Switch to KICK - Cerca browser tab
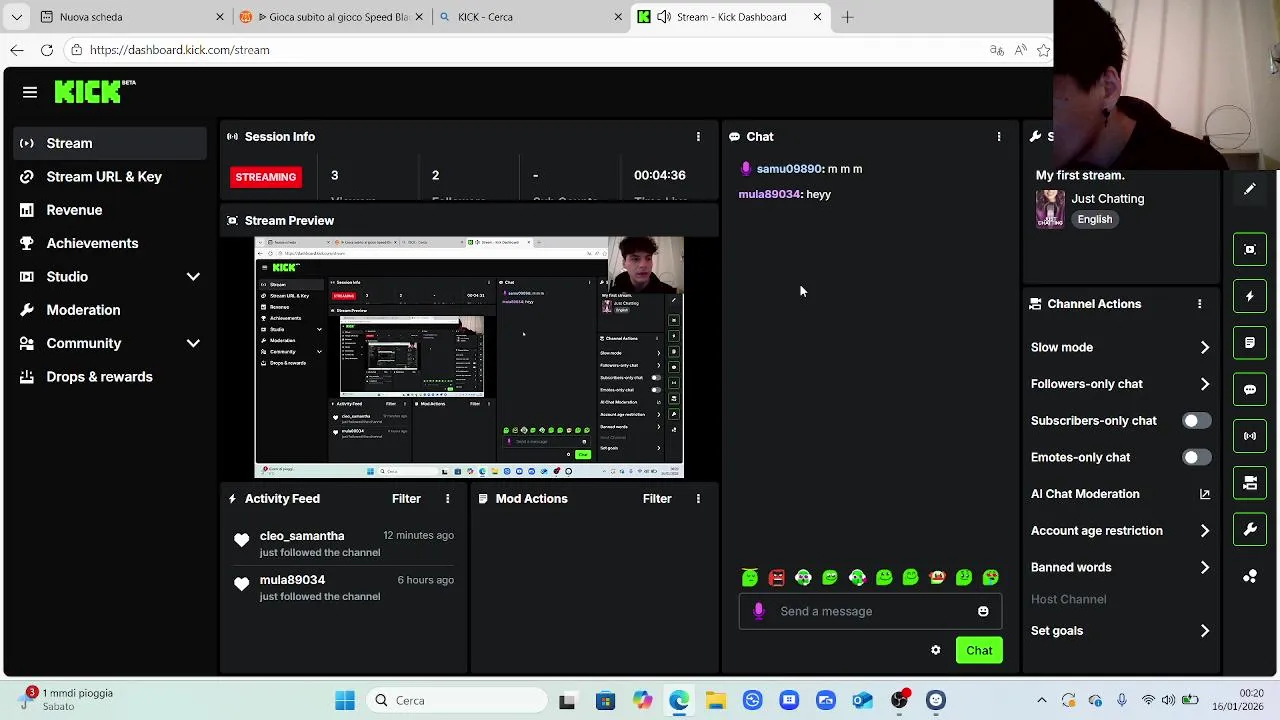The width and height of the screenshot is (1280, 720). 529,17
